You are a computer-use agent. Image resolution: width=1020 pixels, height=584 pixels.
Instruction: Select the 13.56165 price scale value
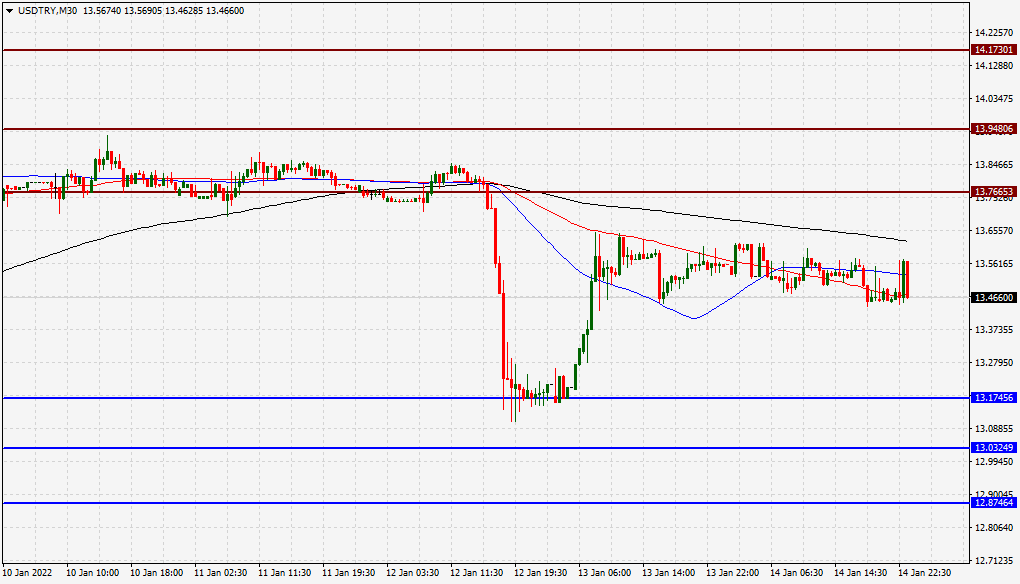(994, 264)
